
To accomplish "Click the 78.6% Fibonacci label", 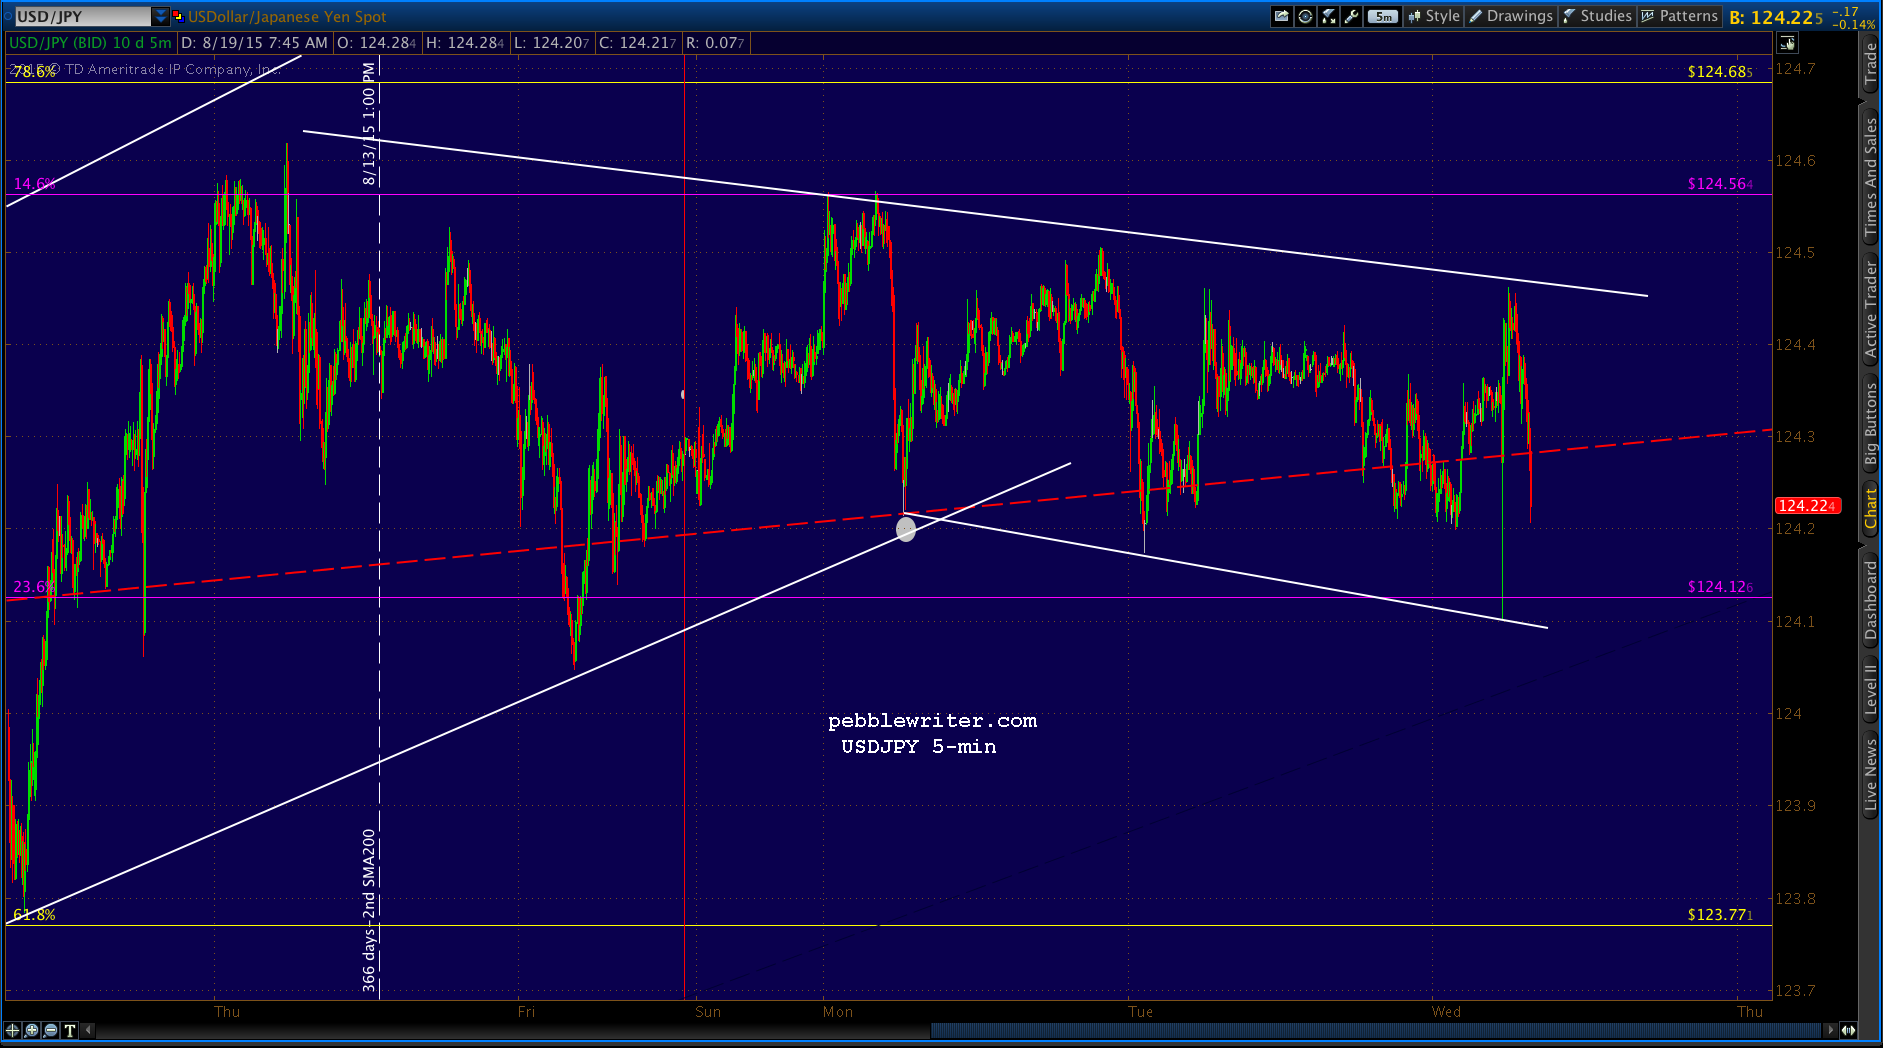I will tap(34, 72).
